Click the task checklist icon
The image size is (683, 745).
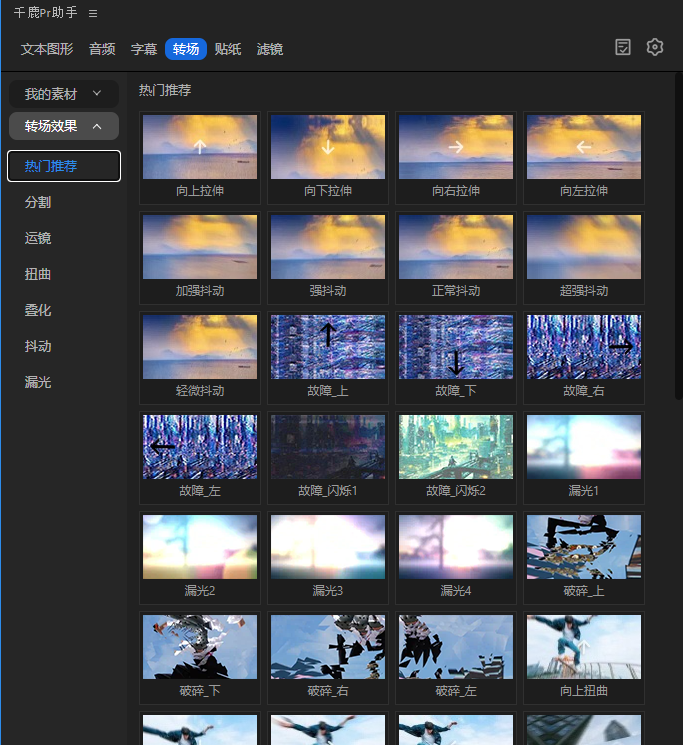click(623, 47)
